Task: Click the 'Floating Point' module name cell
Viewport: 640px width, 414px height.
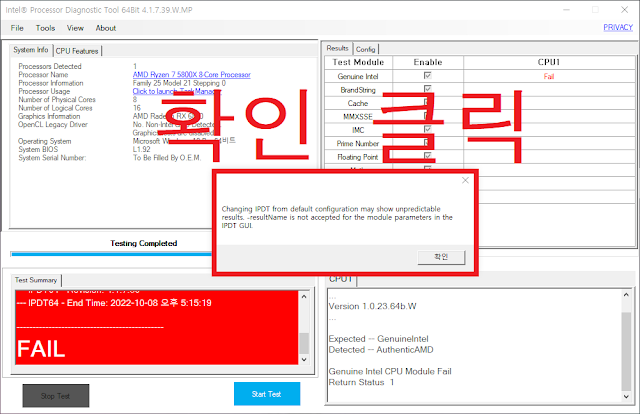Action: pos(358,157)
